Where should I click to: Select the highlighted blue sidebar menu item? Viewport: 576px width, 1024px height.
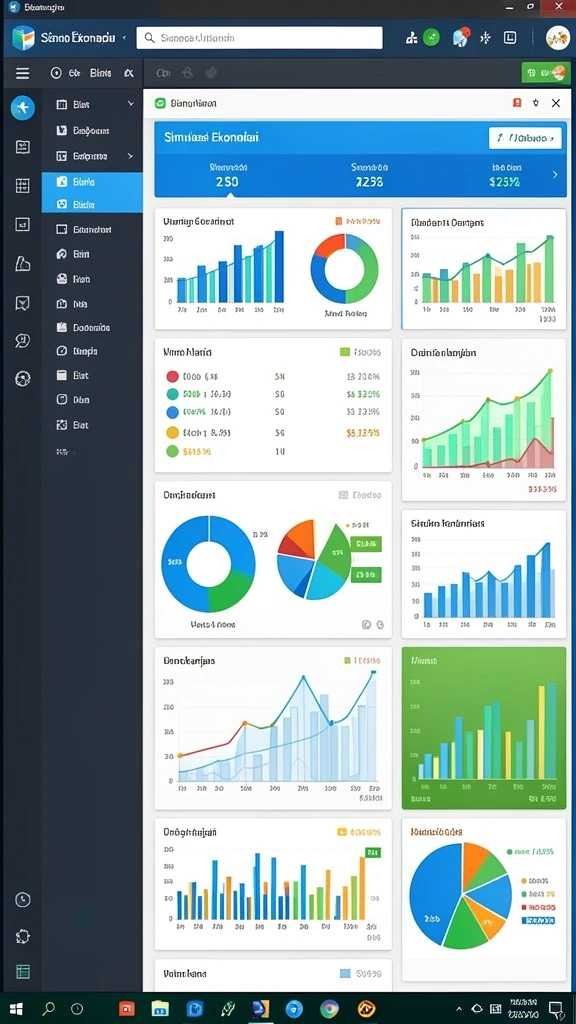click(92, 182)
